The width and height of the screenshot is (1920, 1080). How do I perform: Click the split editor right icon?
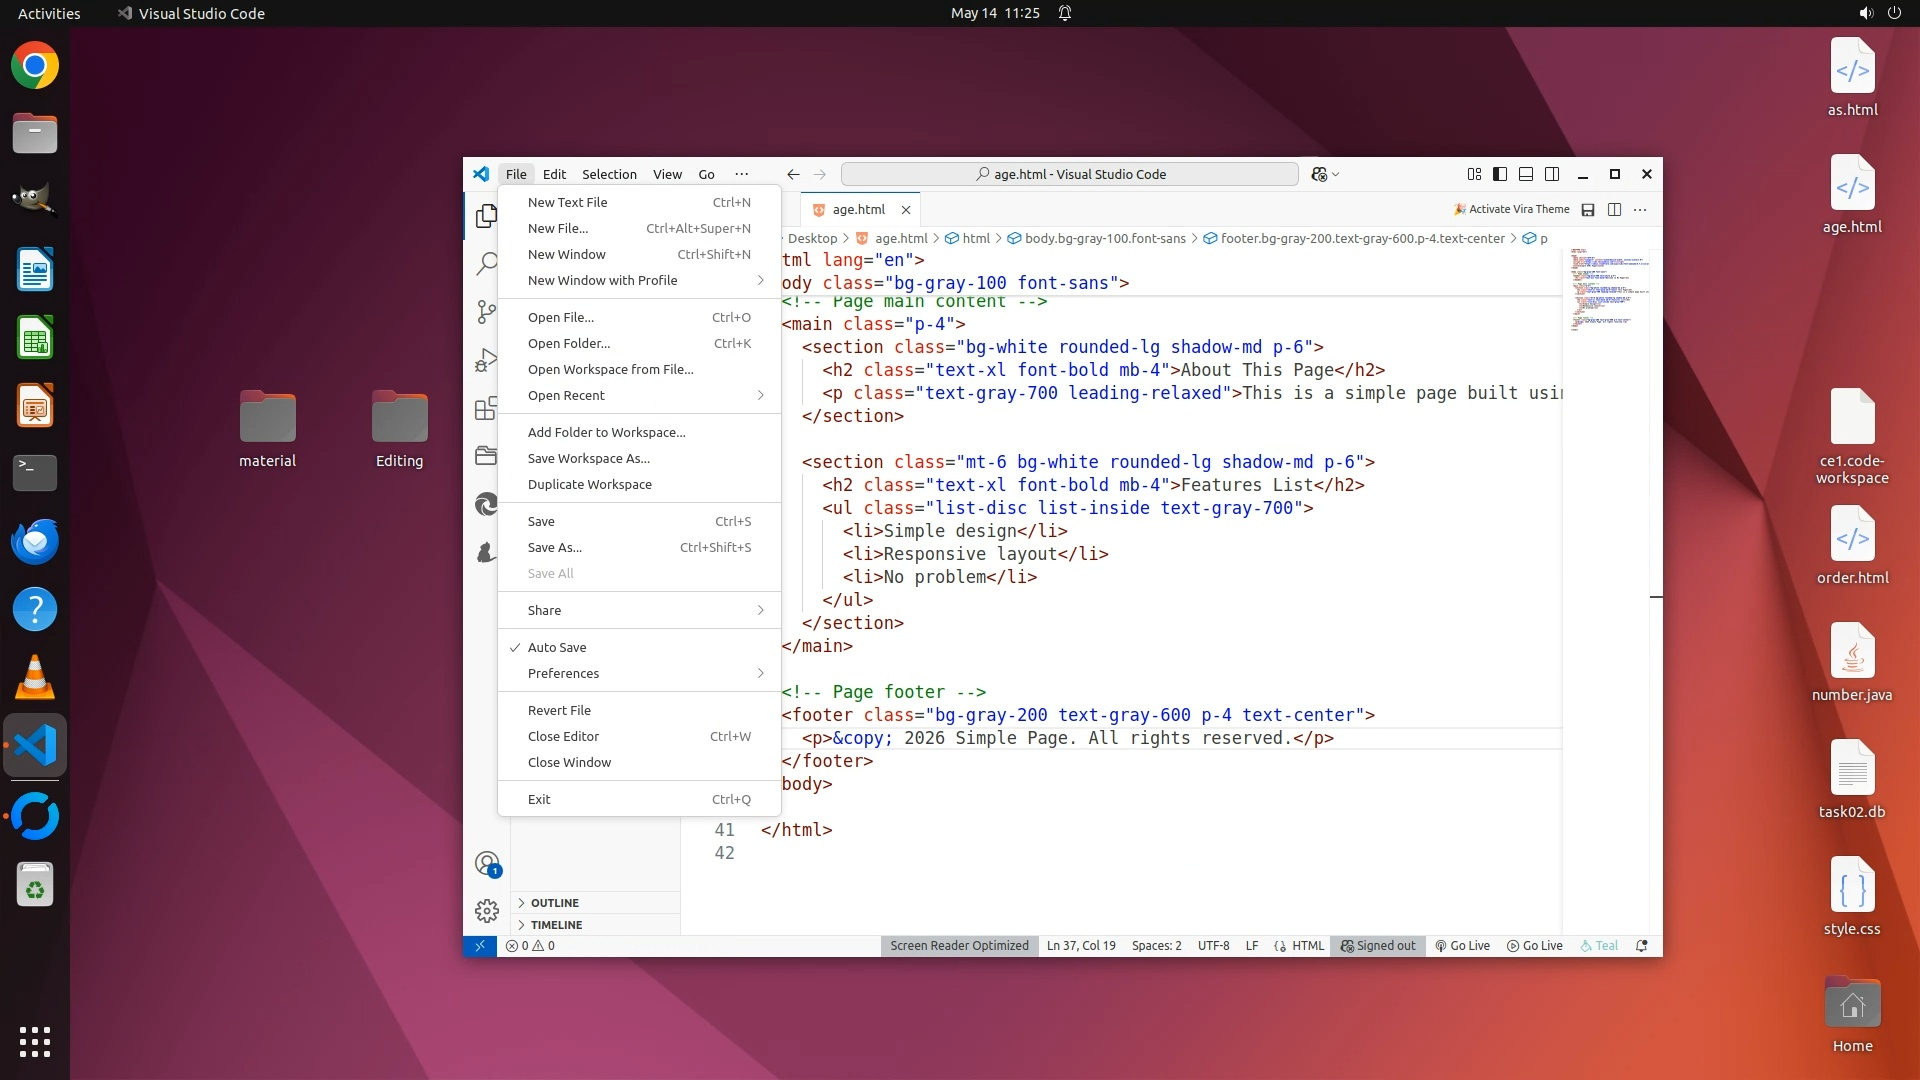pyautogui.click(x=1614, y=210)
